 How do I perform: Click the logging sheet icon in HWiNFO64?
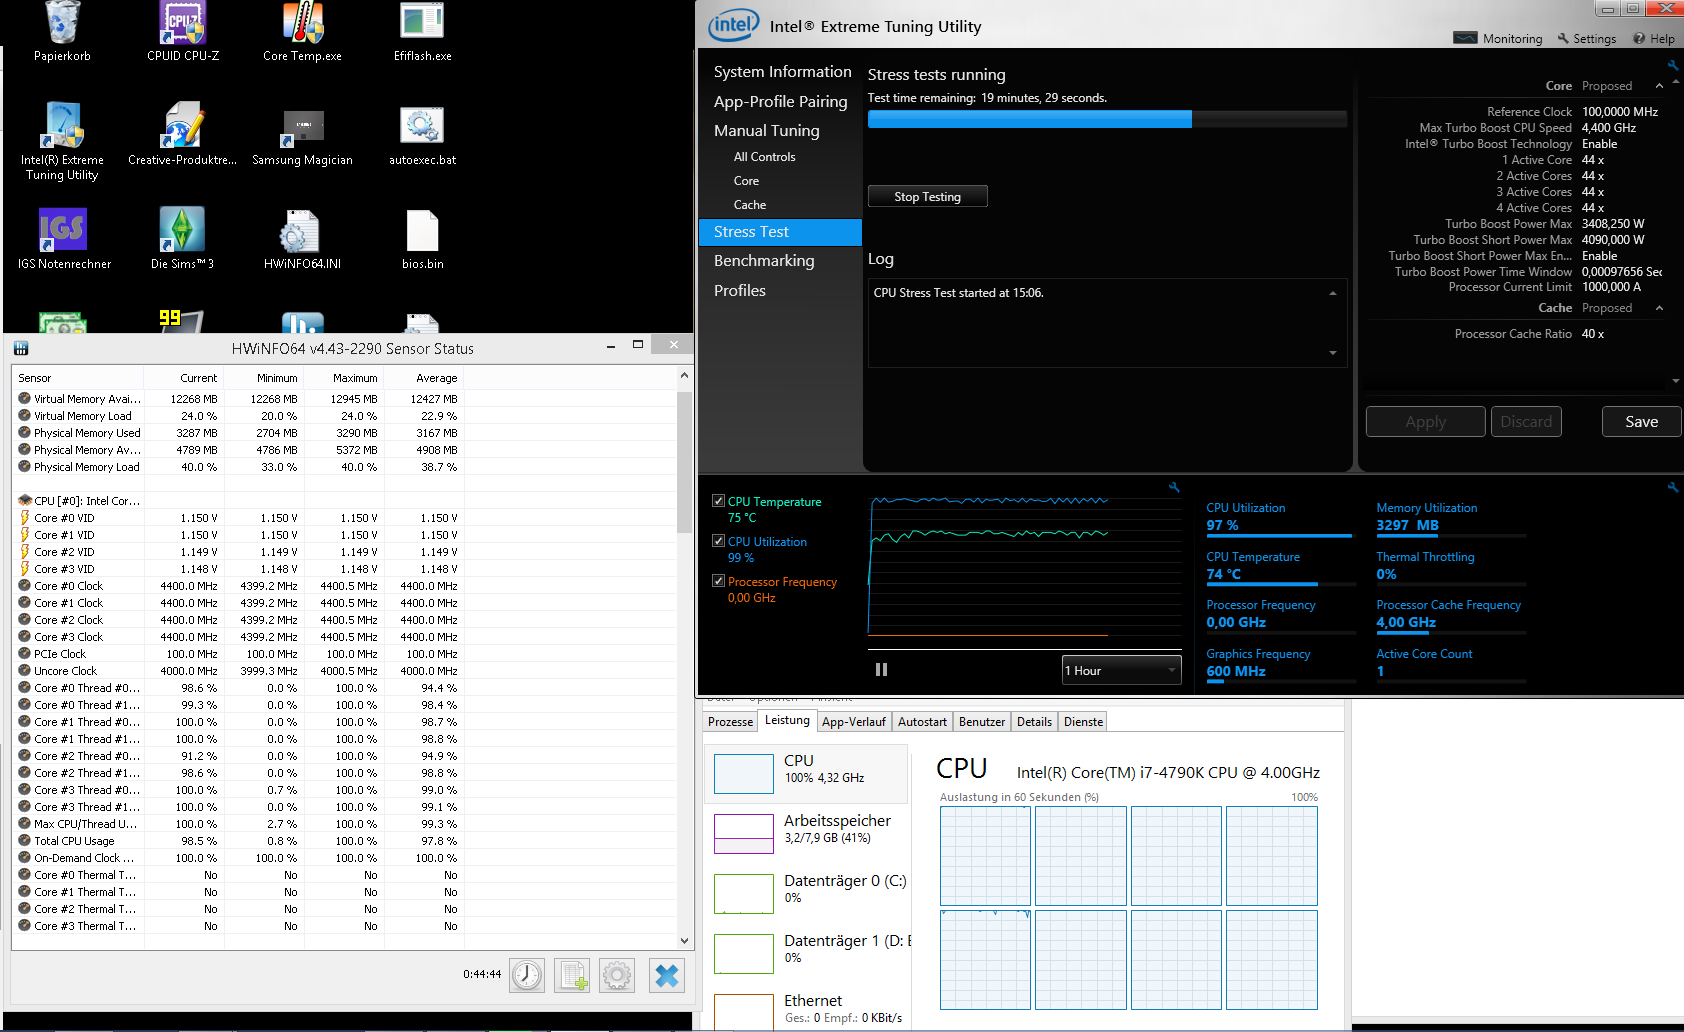click(x=573, y=975)
